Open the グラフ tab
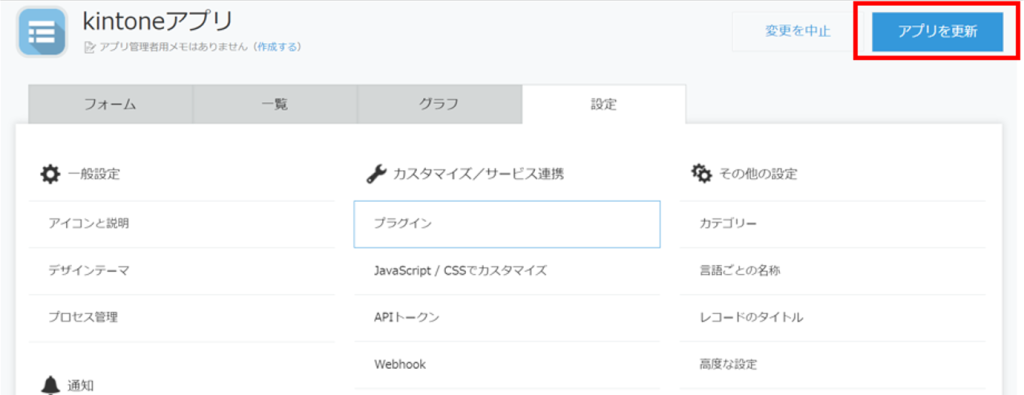The width and height of the screenshot is (1024, 395). pos(439,104)
